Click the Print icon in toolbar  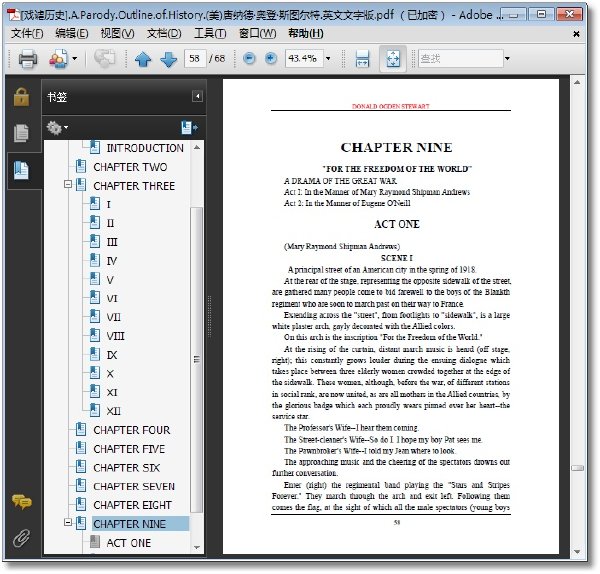click(28, 59)
